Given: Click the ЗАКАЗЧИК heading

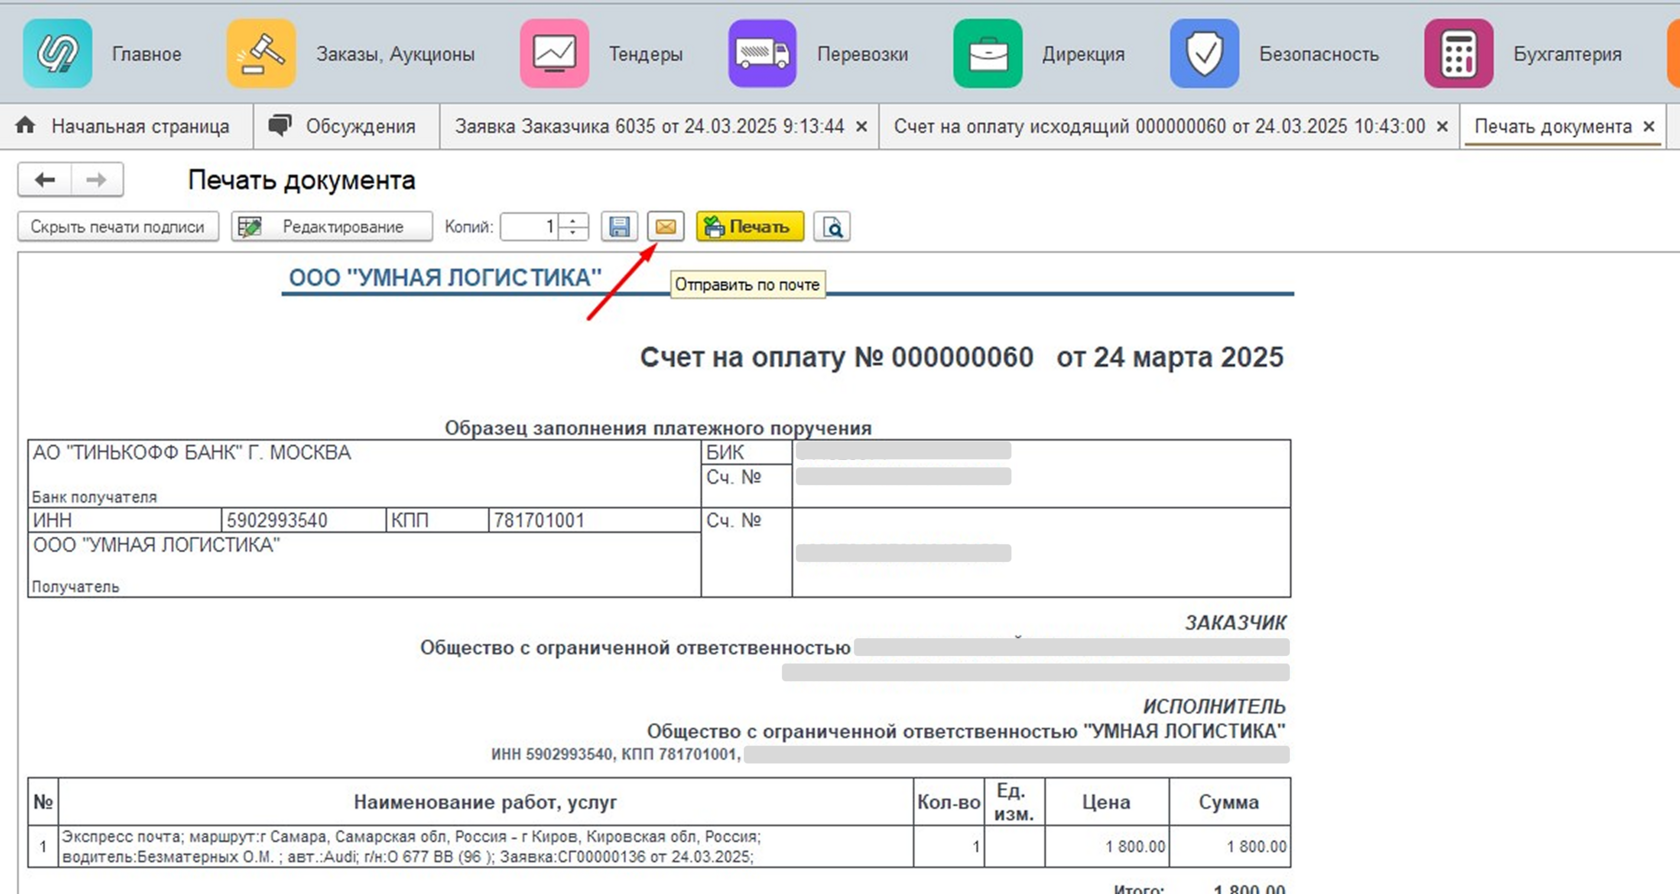Looking at the screenshot, I should pyautogui.click(x=1235, y=623).
